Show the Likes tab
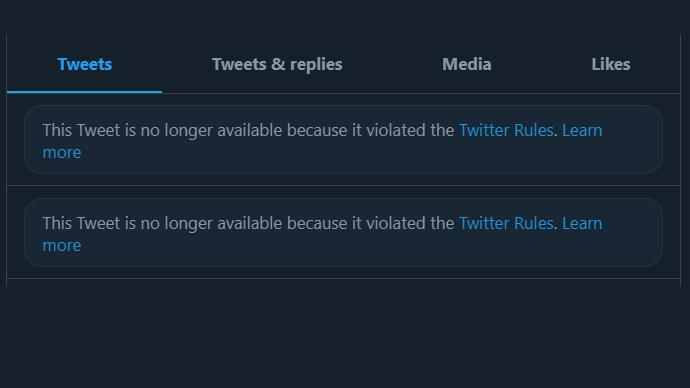This screenshot has height=388, width=690. click(x=611, y=64)
